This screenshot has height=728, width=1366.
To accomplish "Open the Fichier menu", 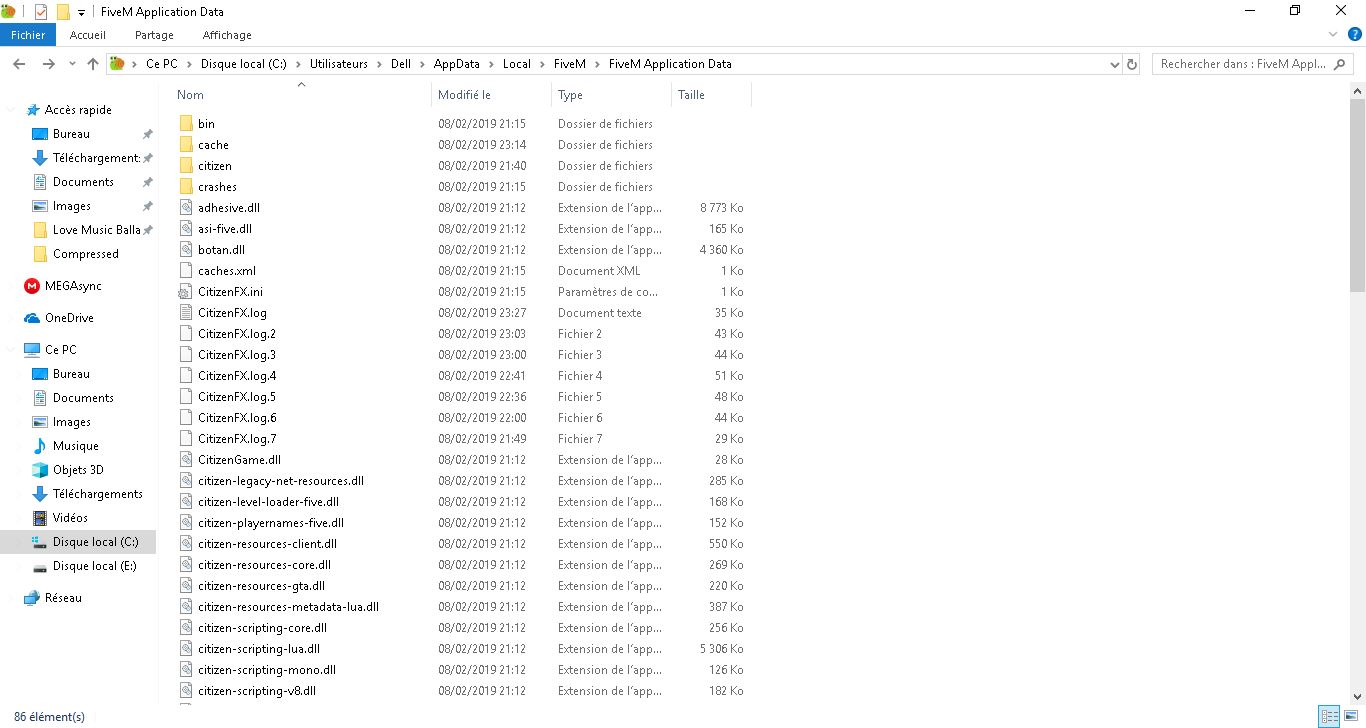I will coord(28,35).
